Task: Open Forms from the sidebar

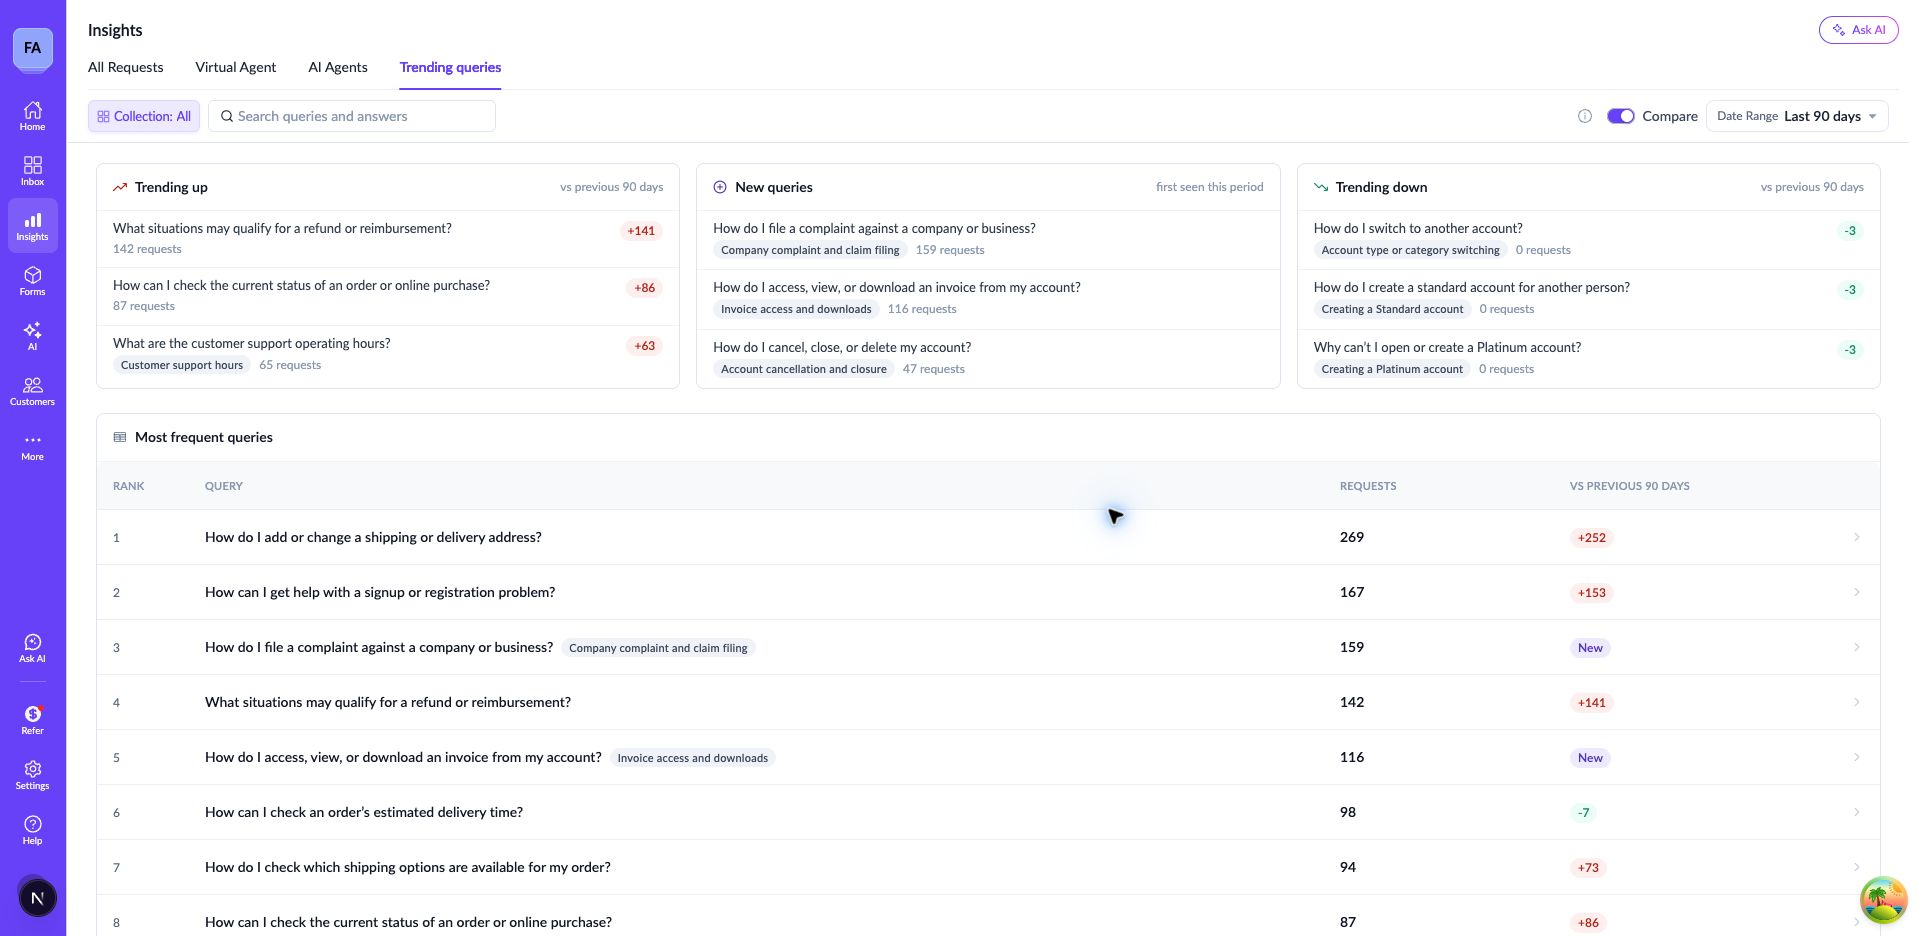Action: pyautogui.click(x=32, y=281)
